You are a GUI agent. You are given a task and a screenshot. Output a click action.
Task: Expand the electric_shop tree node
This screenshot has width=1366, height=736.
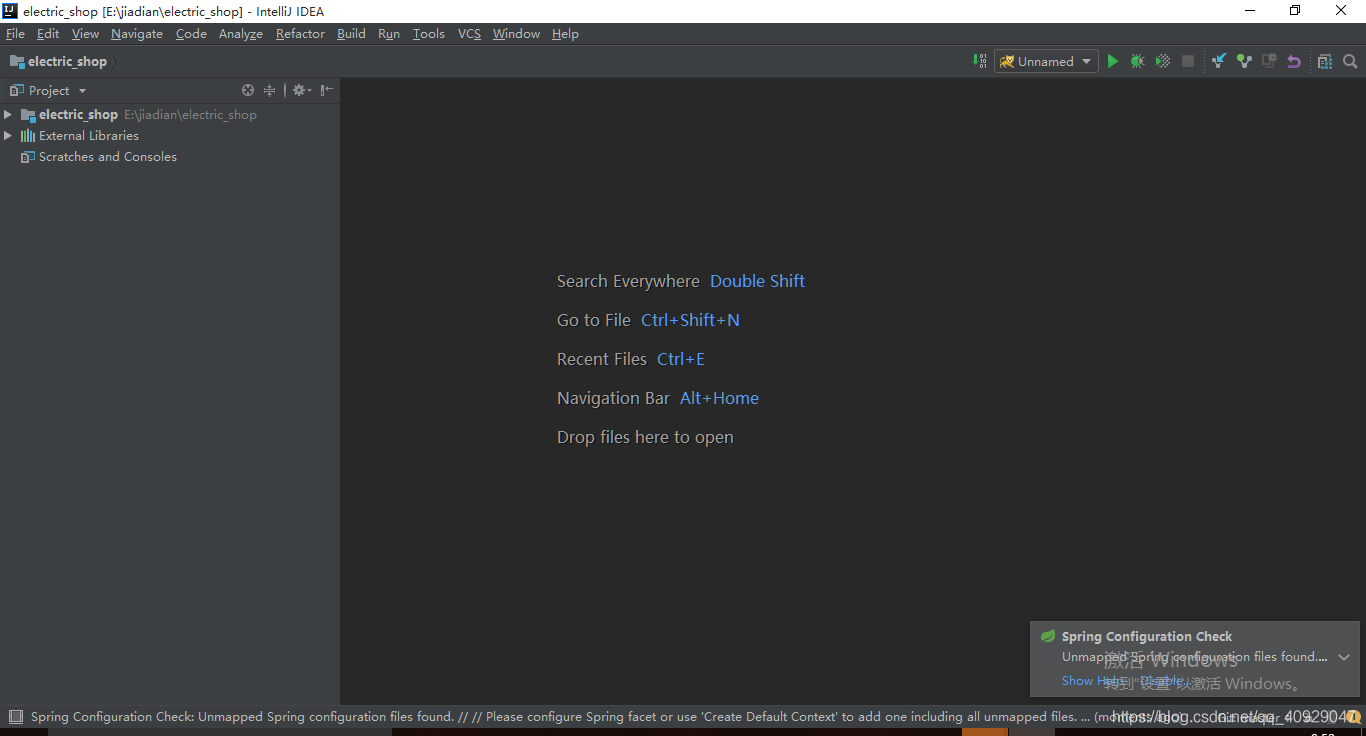[8, 114]
